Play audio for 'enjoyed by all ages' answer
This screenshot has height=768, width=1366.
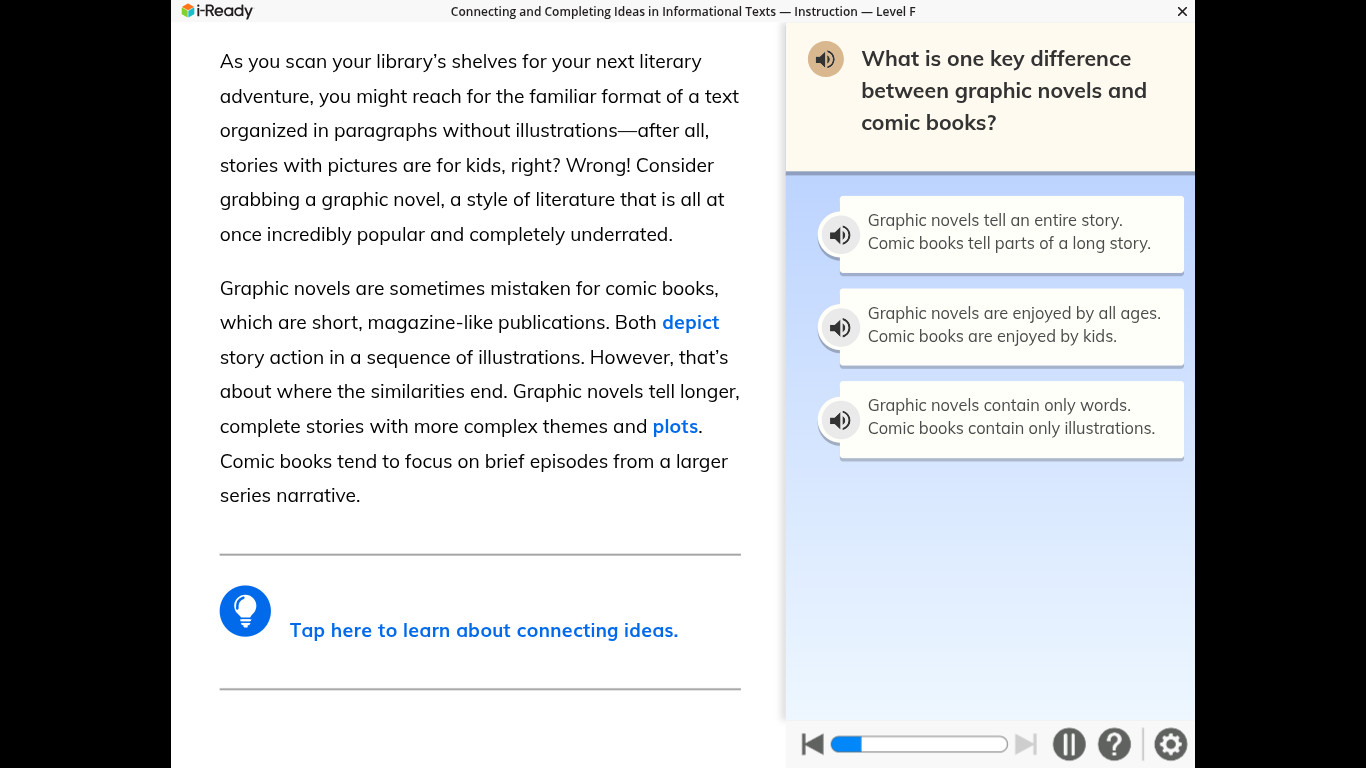coord(840,327)
